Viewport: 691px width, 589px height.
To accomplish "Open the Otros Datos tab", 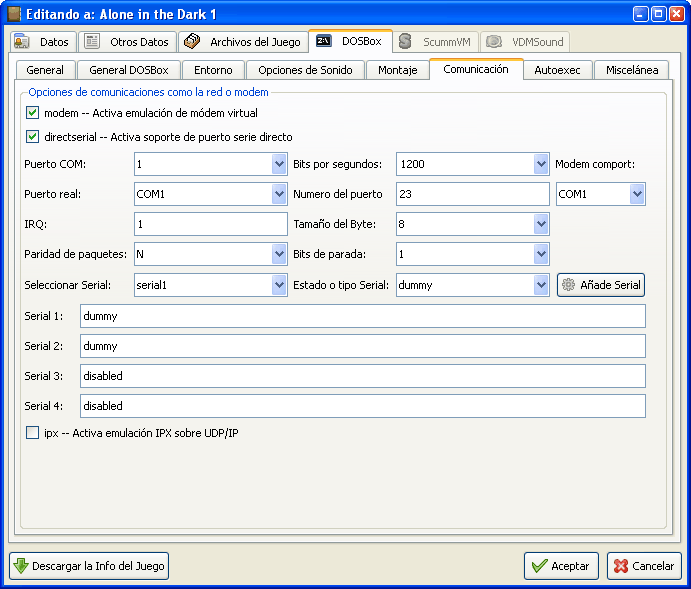I will pos(127,42).
